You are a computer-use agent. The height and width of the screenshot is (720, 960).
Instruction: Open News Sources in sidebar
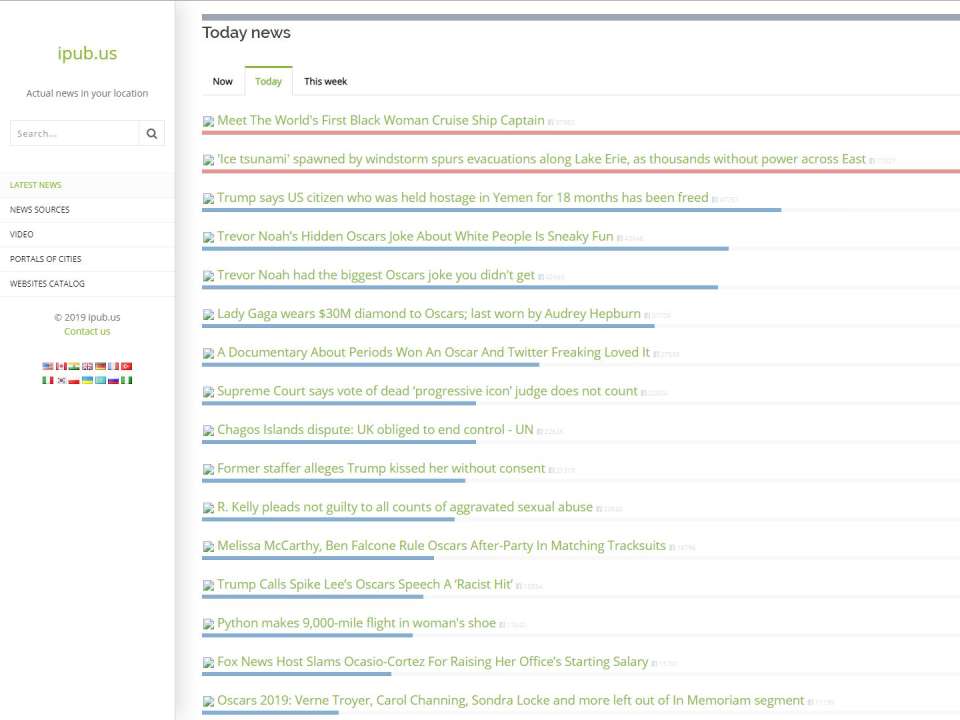pyautogui.click(x=40, y=210)
